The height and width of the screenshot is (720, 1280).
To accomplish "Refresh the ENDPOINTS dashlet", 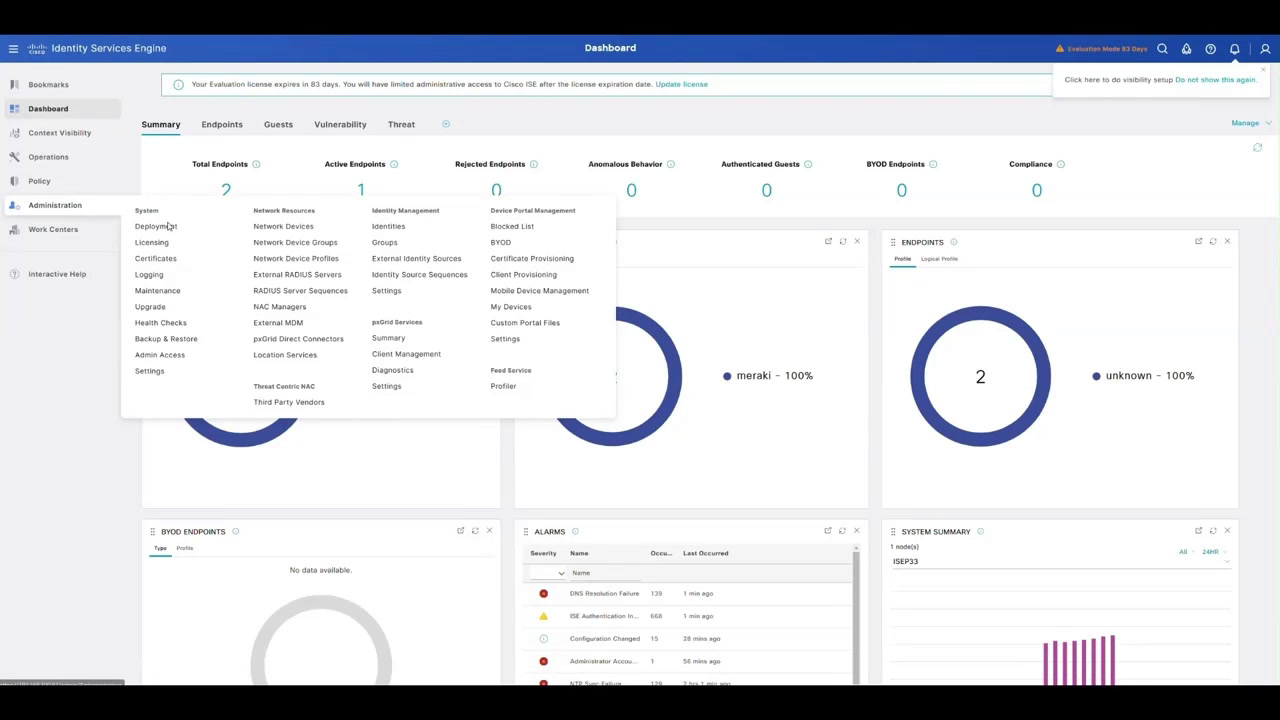I will click(1213, 241).
